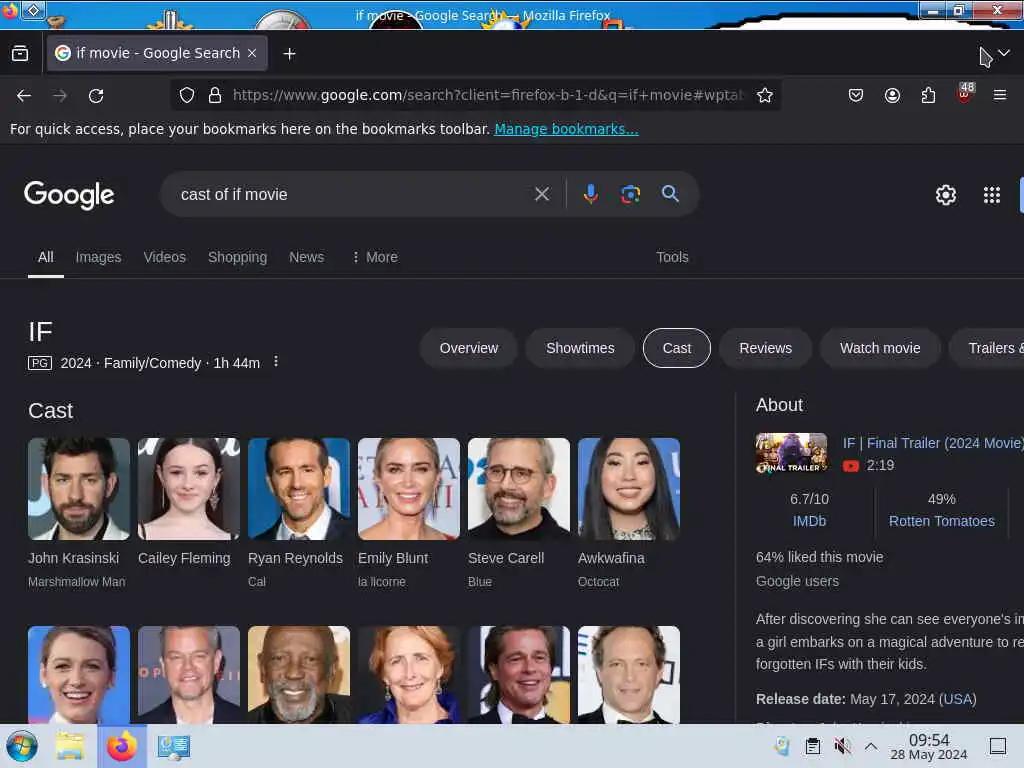Switch to News results

coord(306,257)
